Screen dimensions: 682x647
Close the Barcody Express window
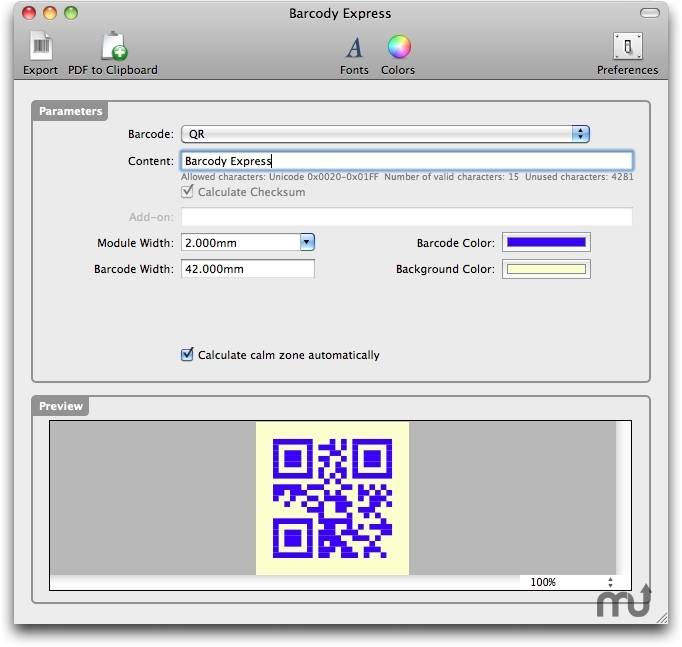coord(29,13)
